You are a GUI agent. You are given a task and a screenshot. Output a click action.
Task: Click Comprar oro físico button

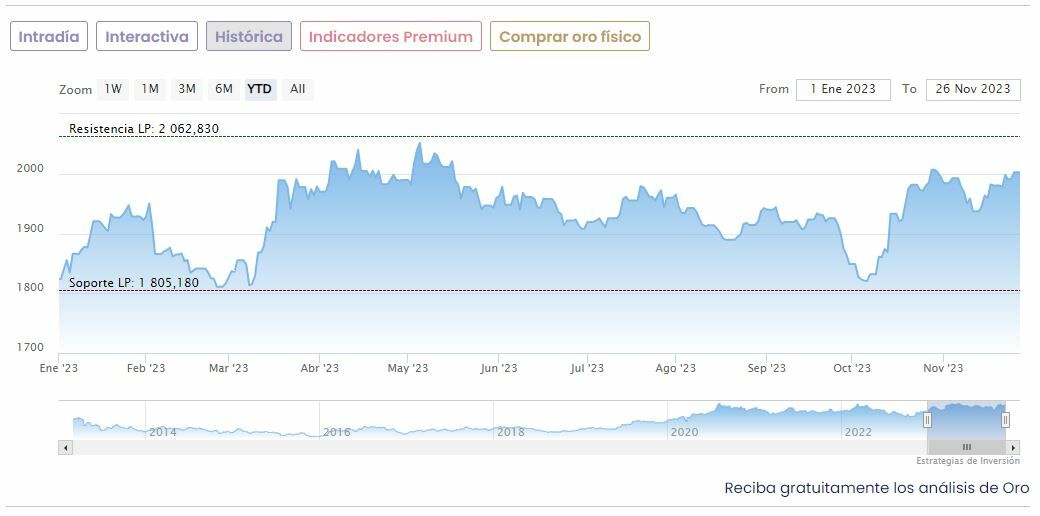570,37
